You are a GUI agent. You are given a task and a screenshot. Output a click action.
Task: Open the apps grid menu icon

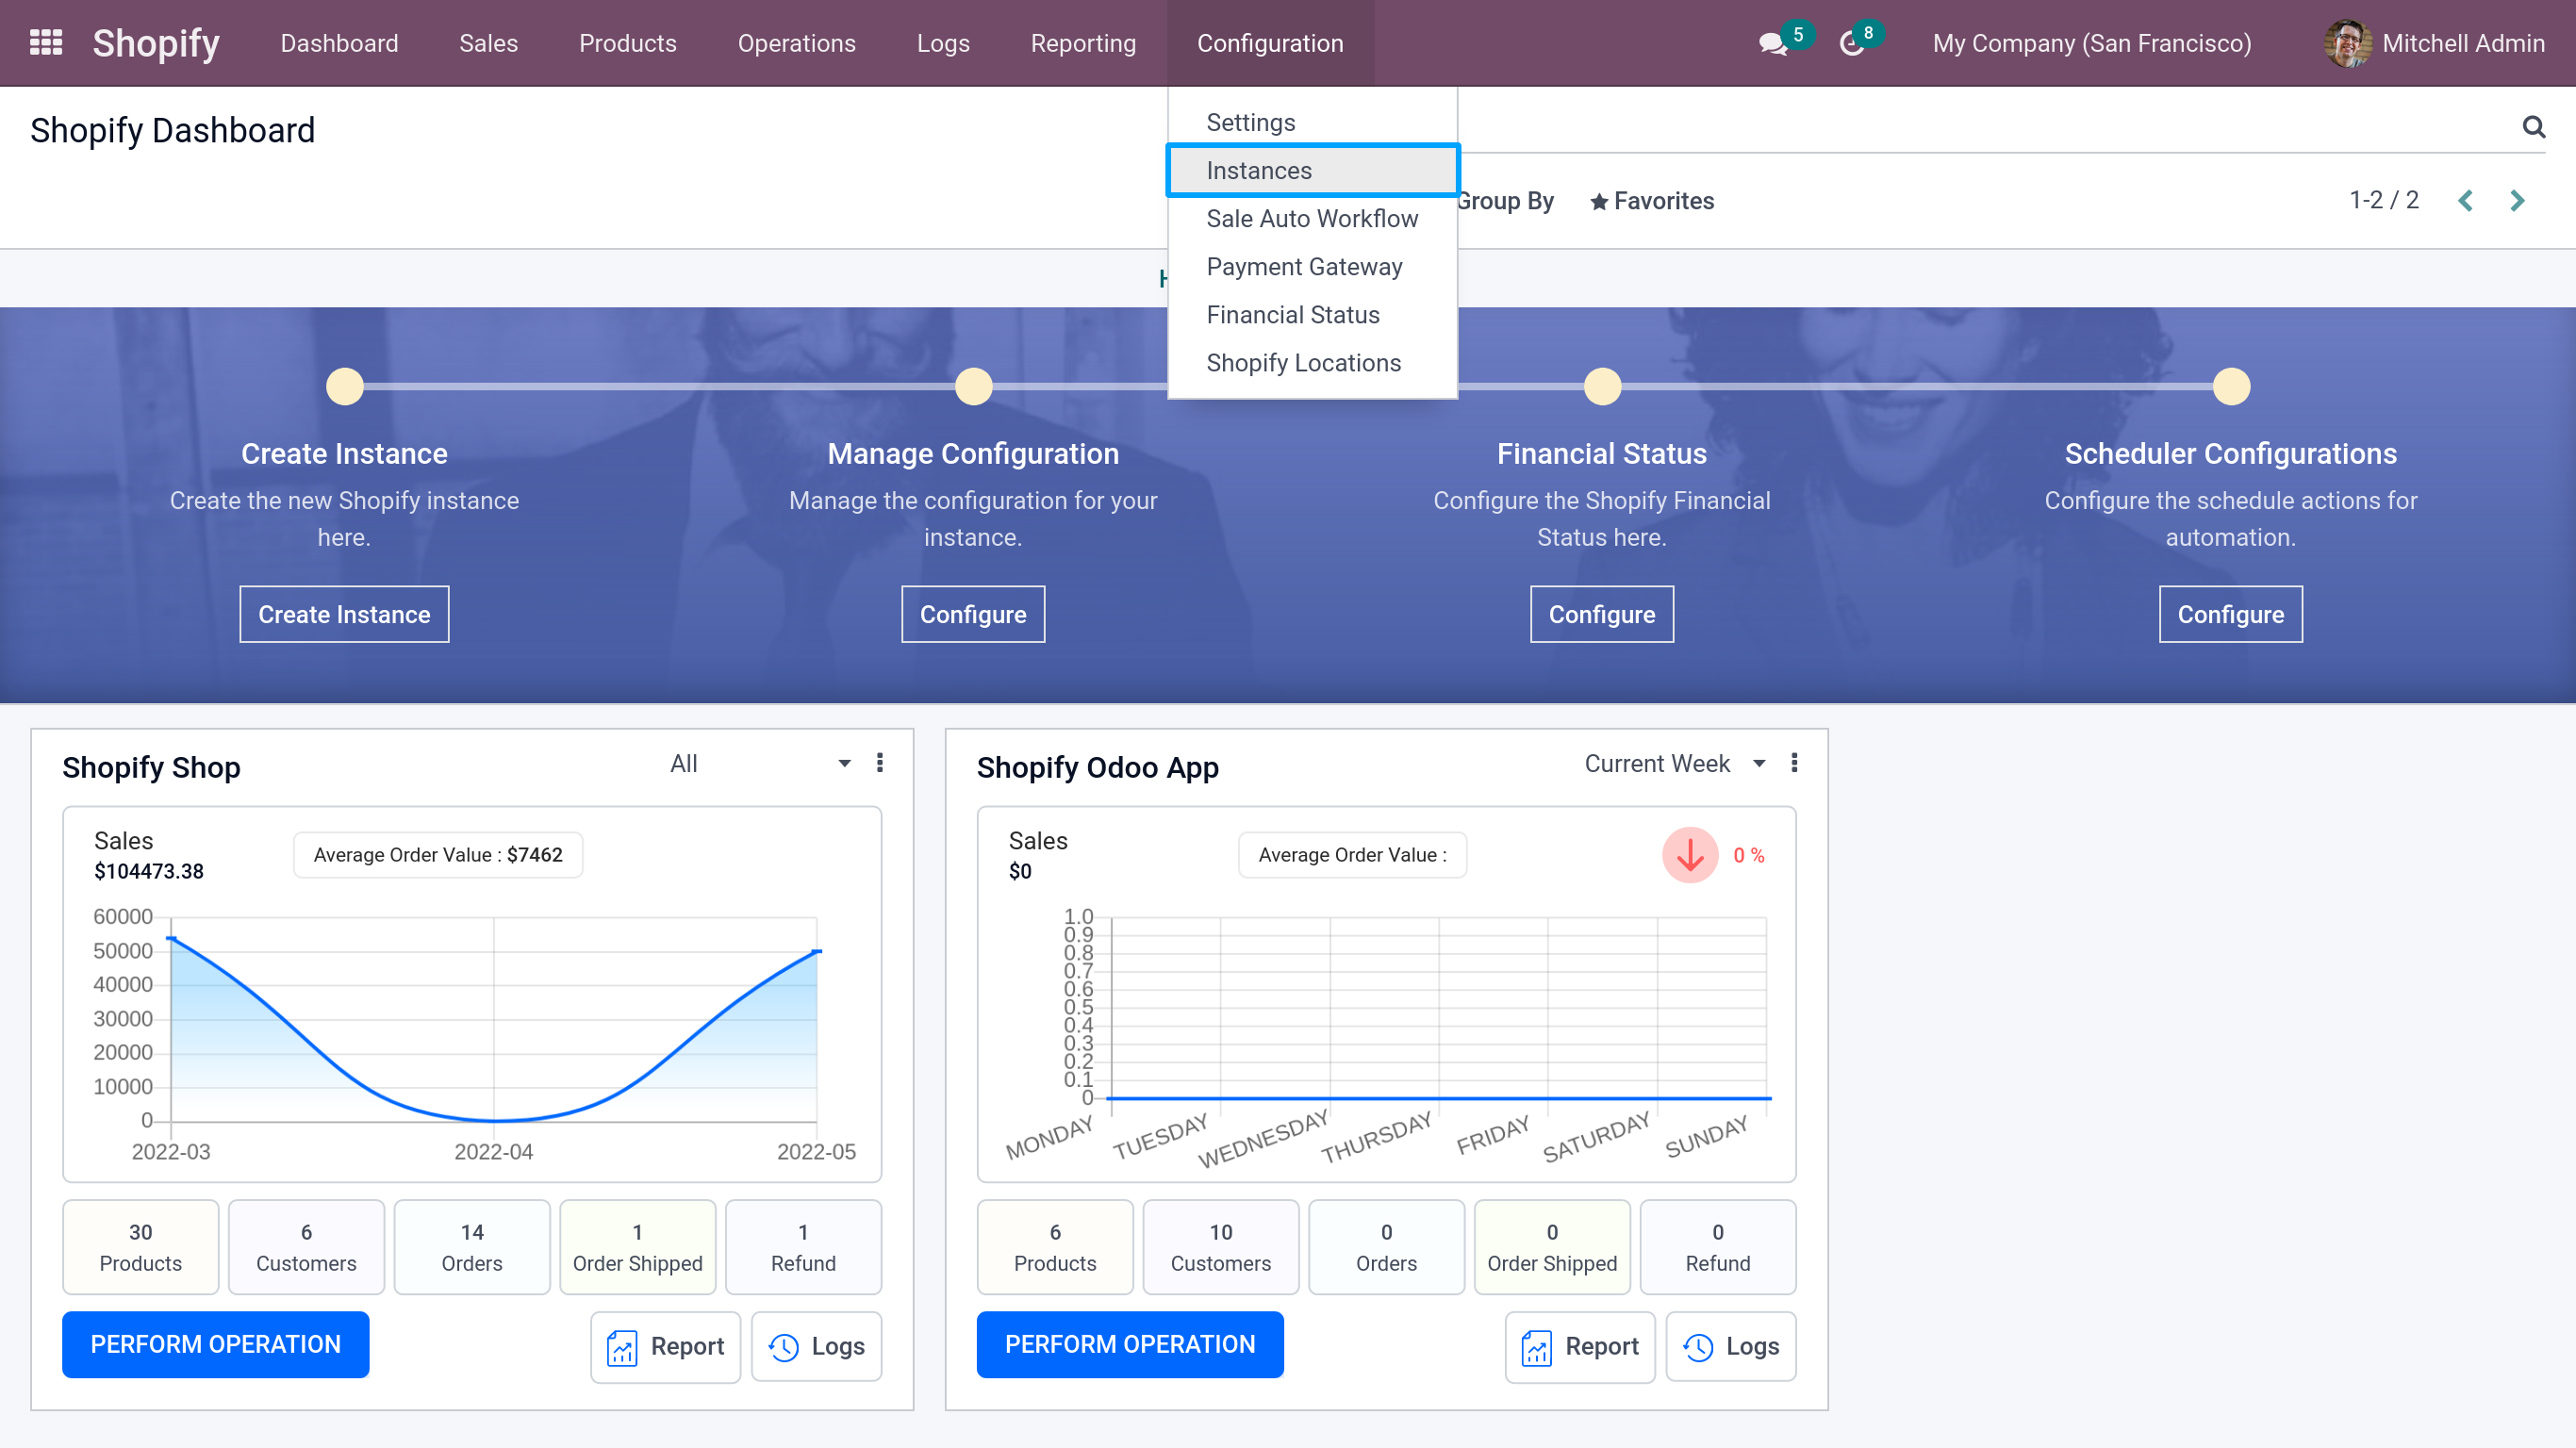(x=46, y=43)
